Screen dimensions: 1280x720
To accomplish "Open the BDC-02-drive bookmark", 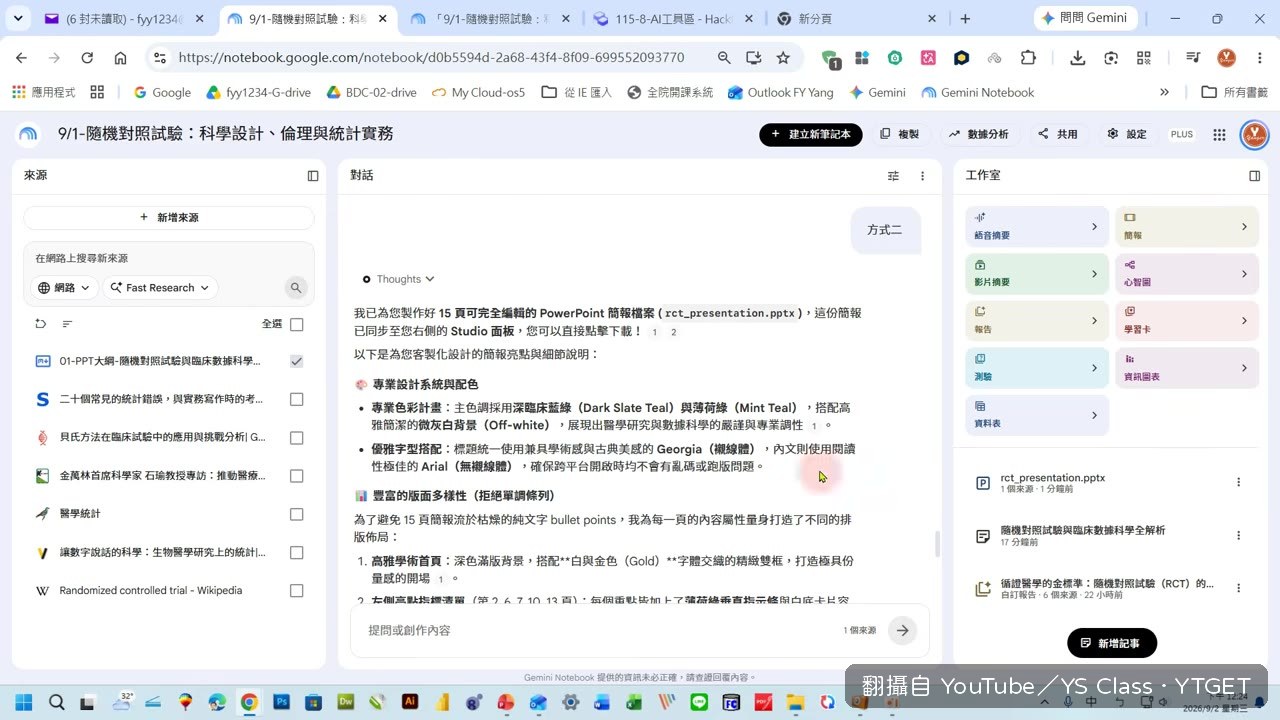I will click(x=371, y=92).
